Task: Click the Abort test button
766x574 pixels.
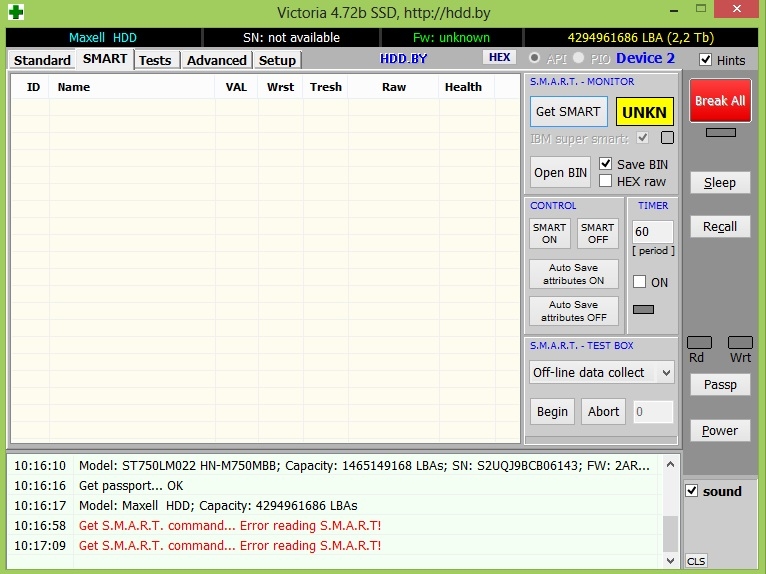Action: (x=603, y=412)
